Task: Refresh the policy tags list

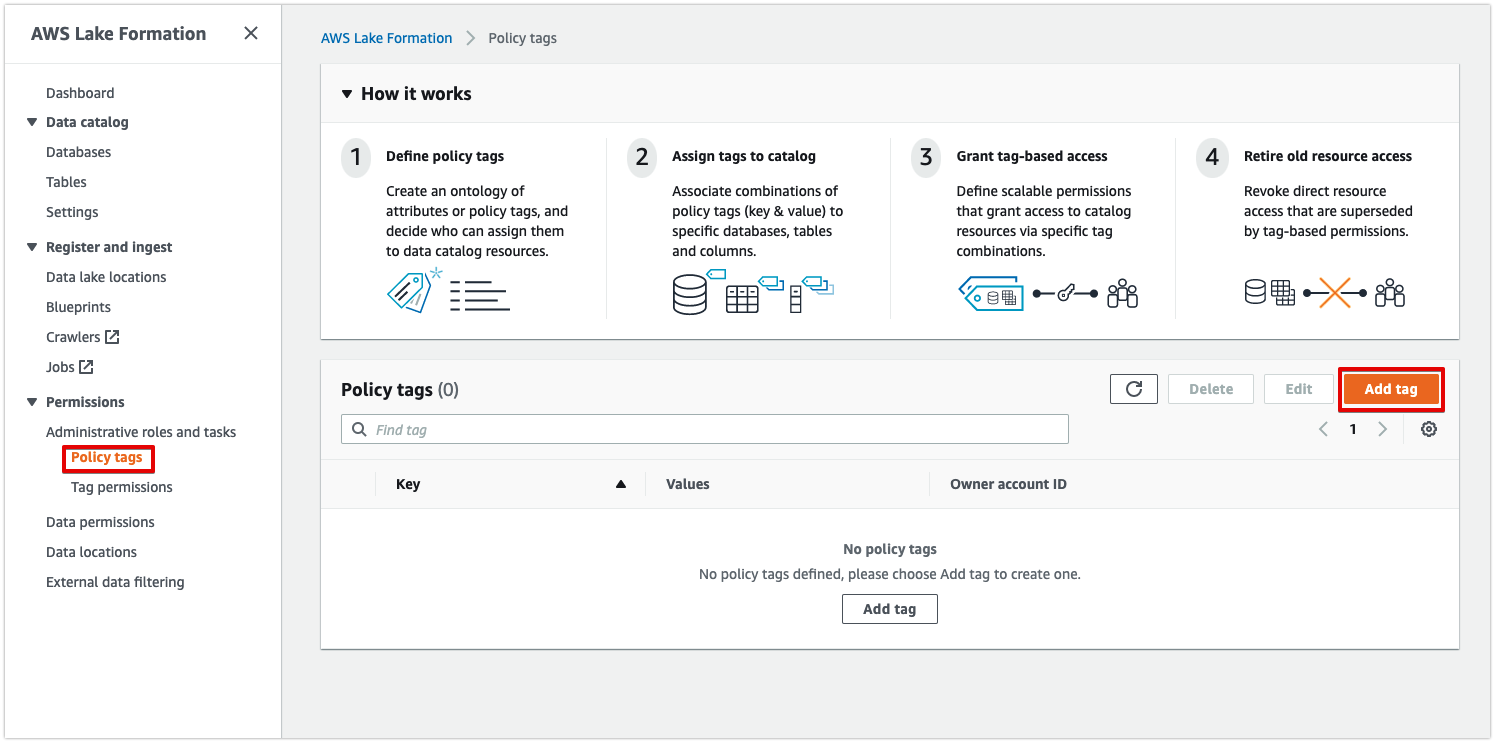Action: tap(1133, 389)
